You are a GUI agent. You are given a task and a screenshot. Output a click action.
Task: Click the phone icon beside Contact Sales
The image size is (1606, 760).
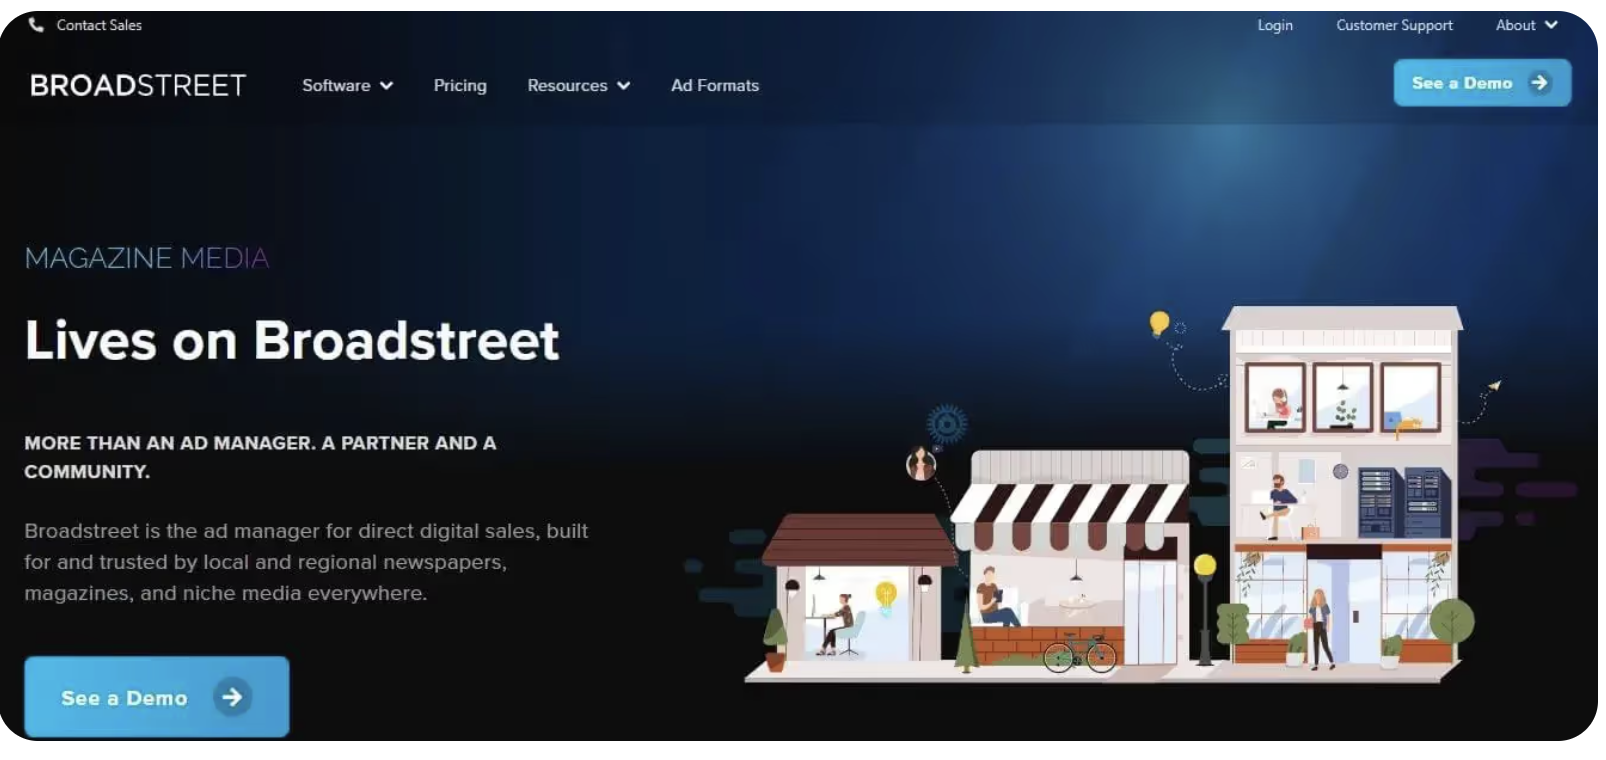(36, 25)
